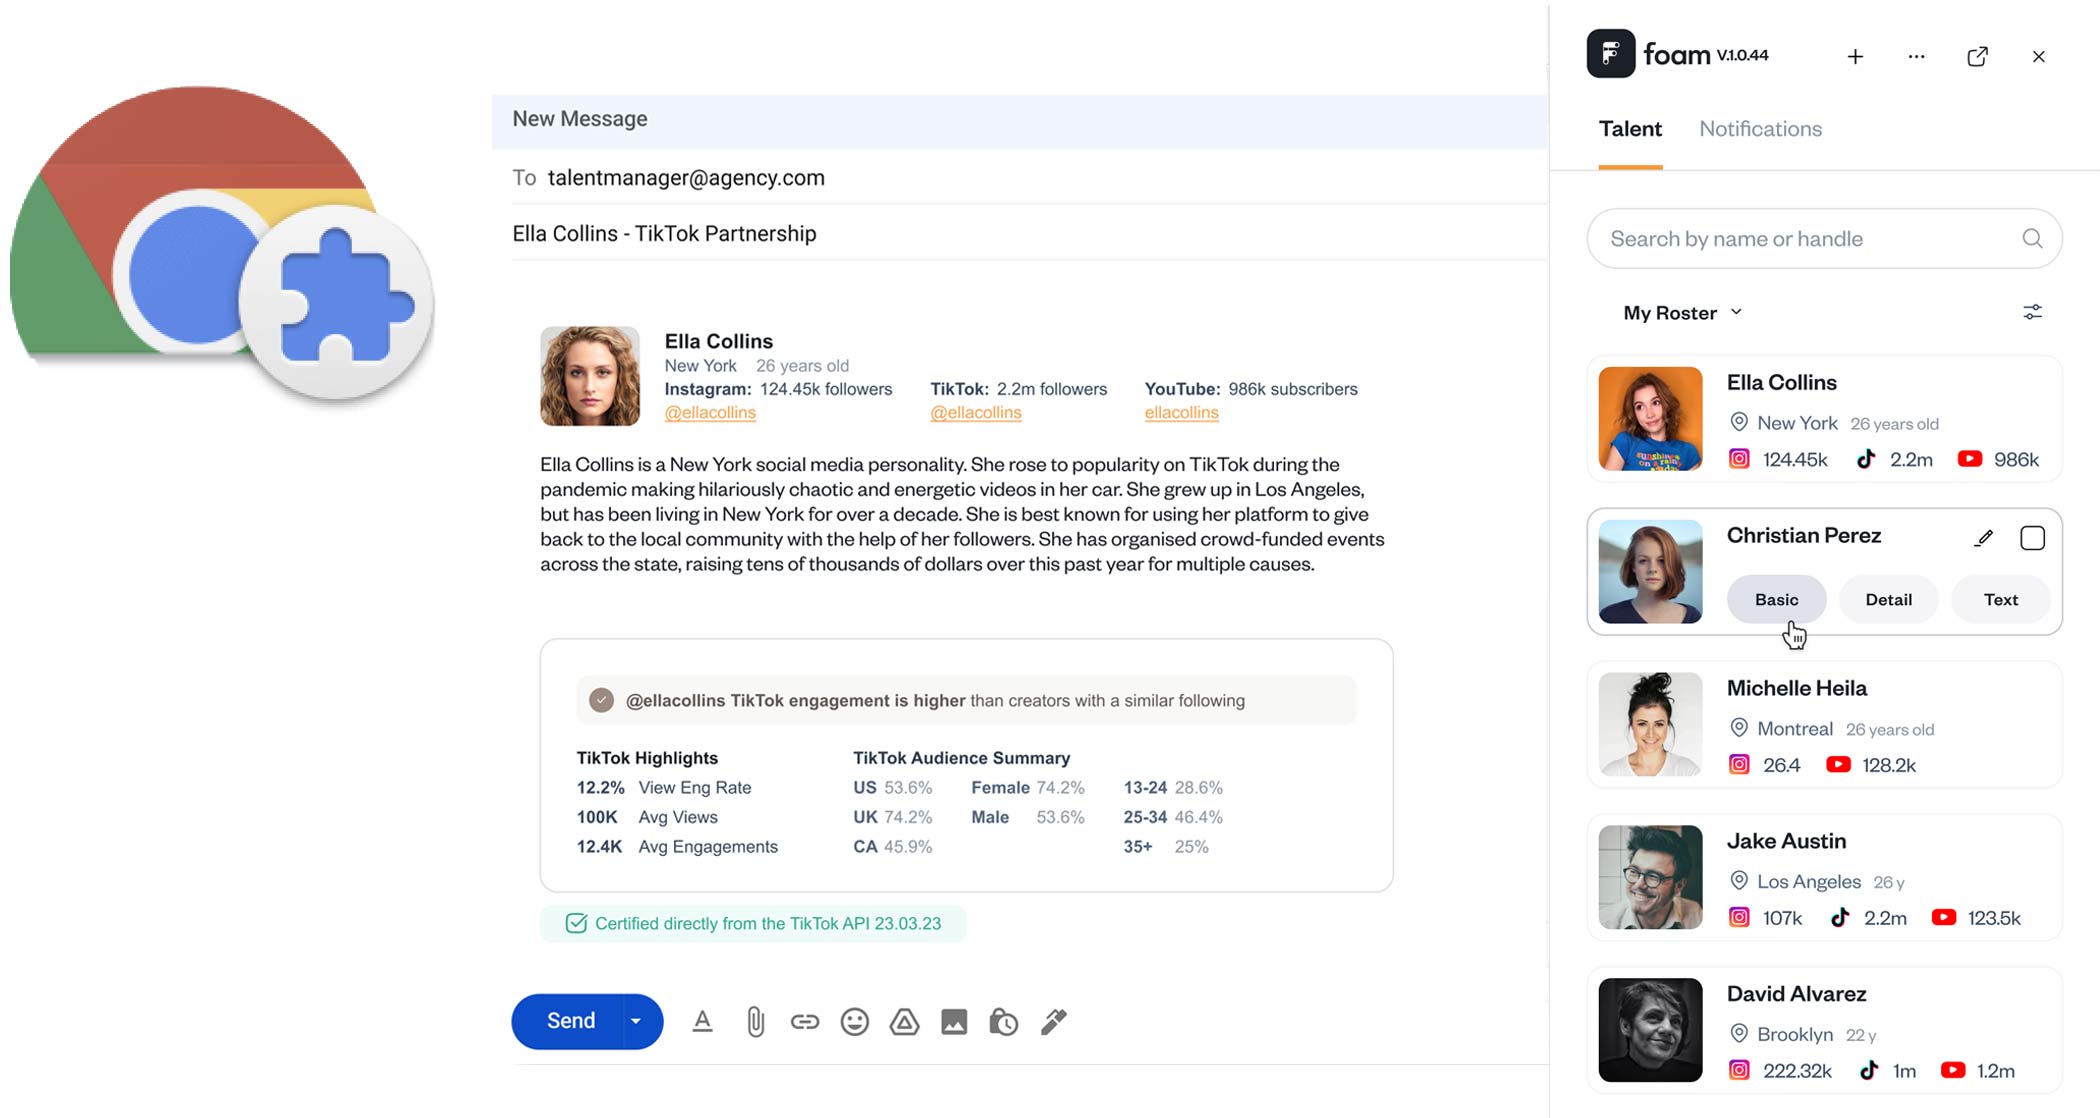The width and height of the screenshot is (2100, 1118).
Task: Pop out Foam panel in new window
Action: (x=1977, y=57)
